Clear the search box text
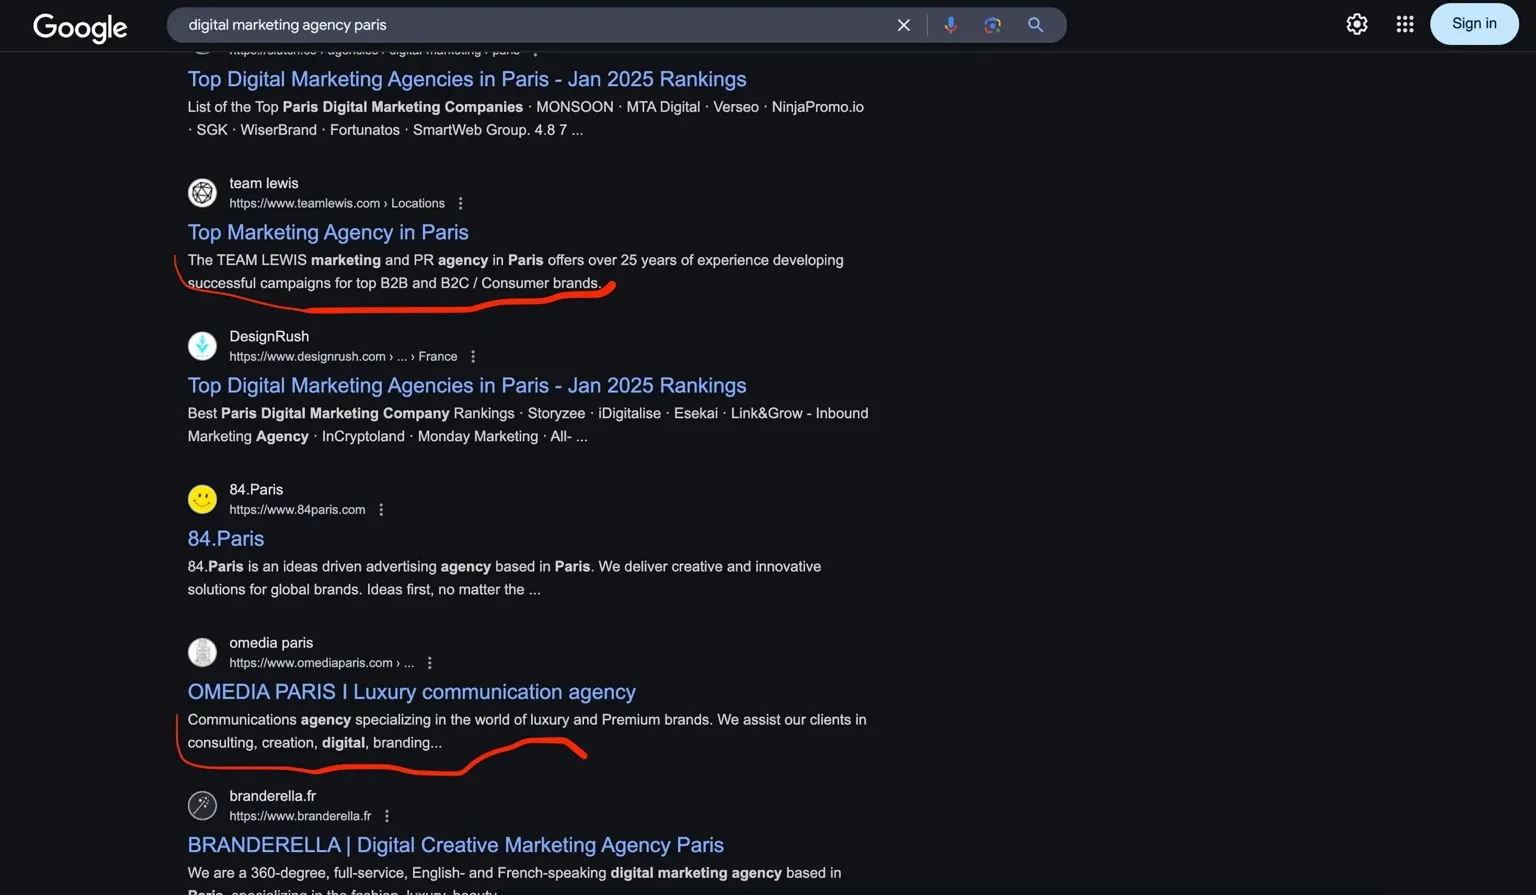 903,25
